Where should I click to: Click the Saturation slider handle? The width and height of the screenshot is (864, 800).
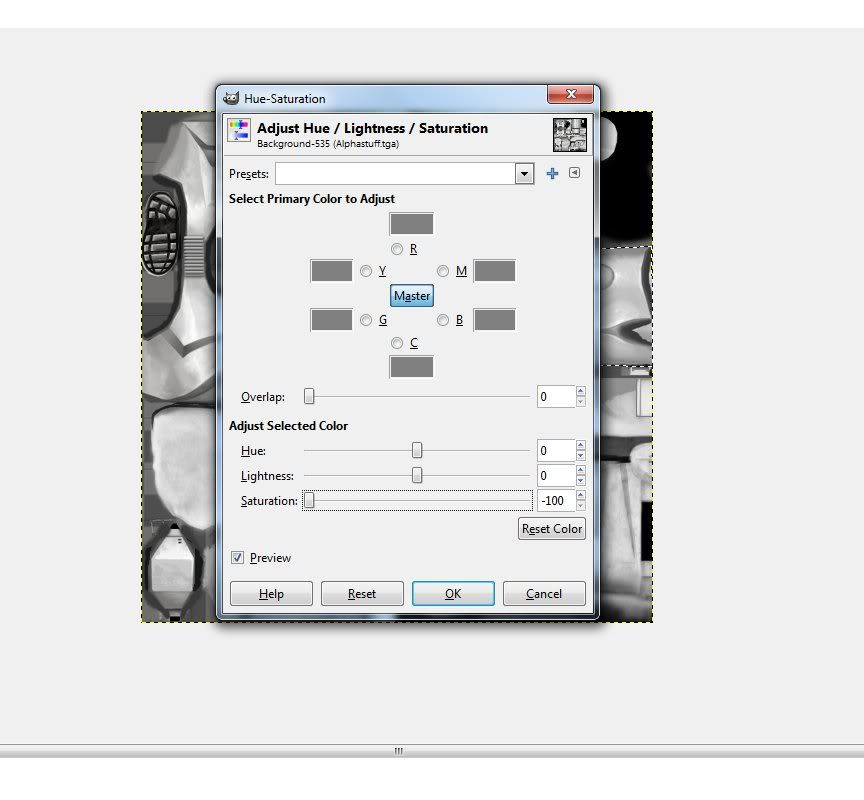click(309, 500)
